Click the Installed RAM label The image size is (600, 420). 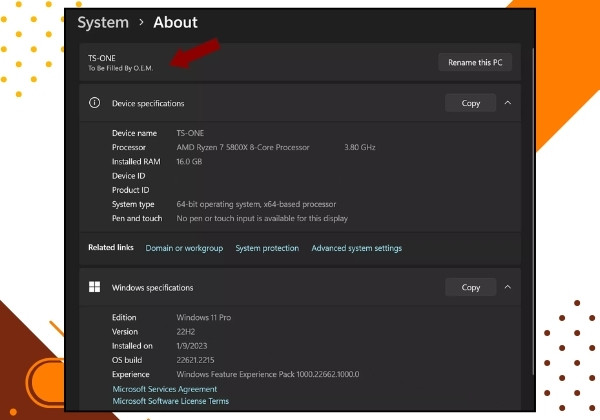tap(136, 161)
